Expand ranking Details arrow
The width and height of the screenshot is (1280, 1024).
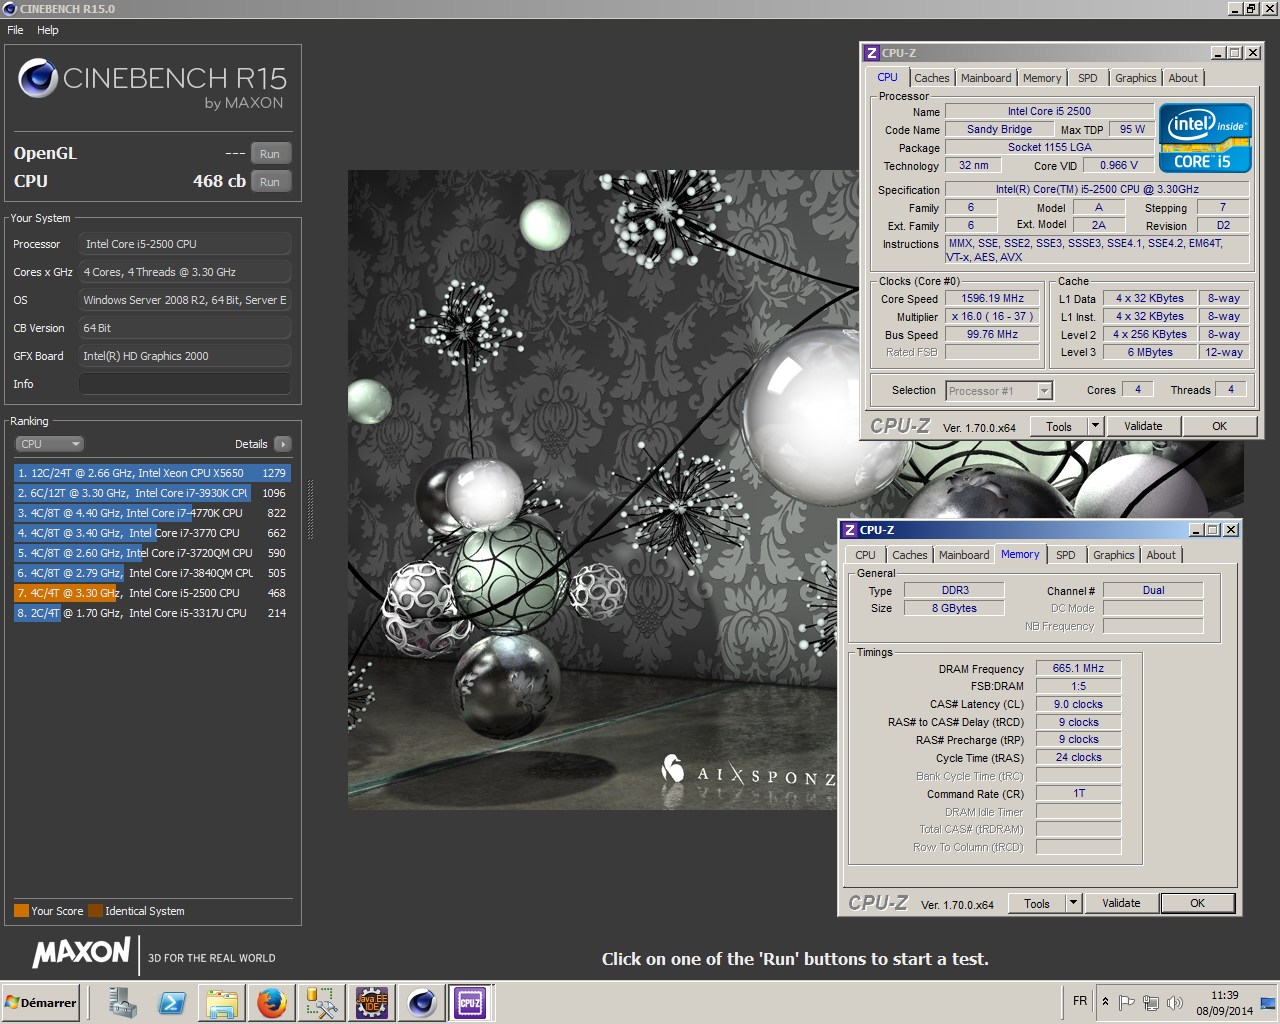[283, 444]
